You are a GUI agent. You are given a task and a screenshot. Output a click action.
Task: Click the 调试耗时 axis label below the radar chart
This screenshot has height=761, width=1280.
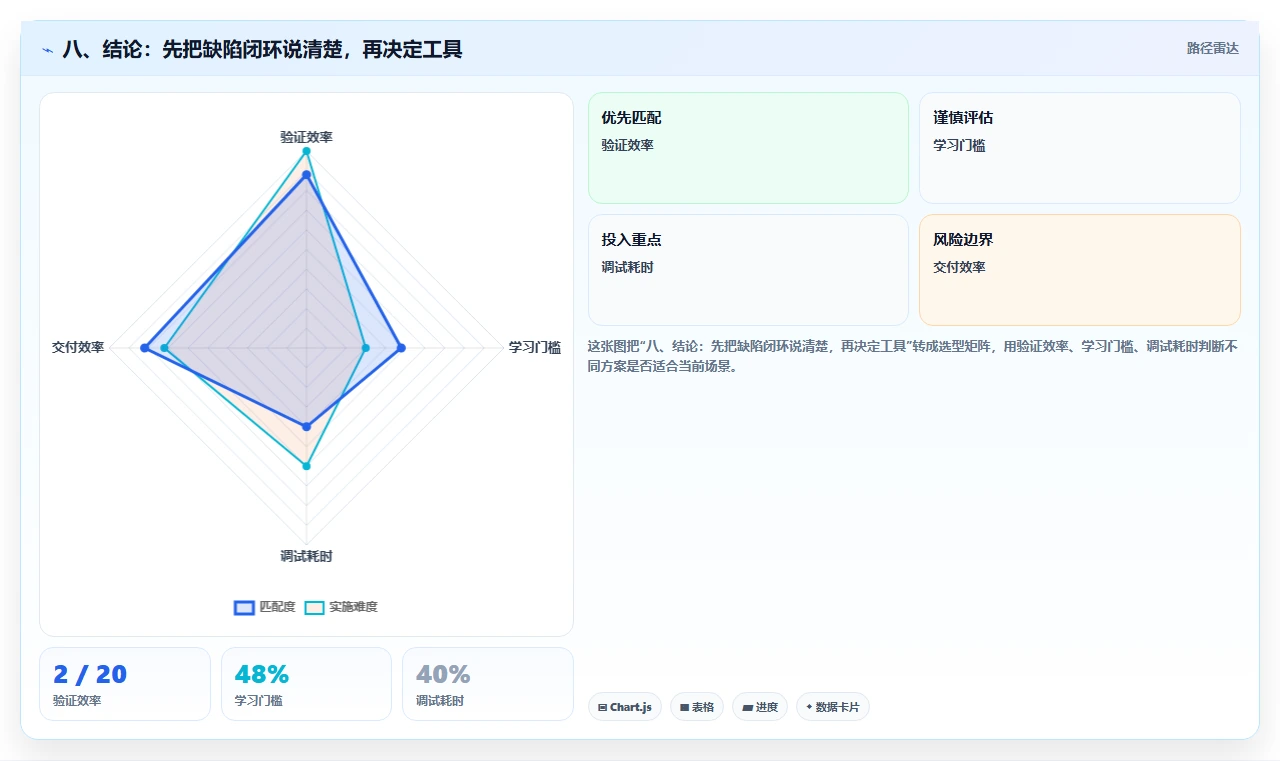click(x=306, y=556)
